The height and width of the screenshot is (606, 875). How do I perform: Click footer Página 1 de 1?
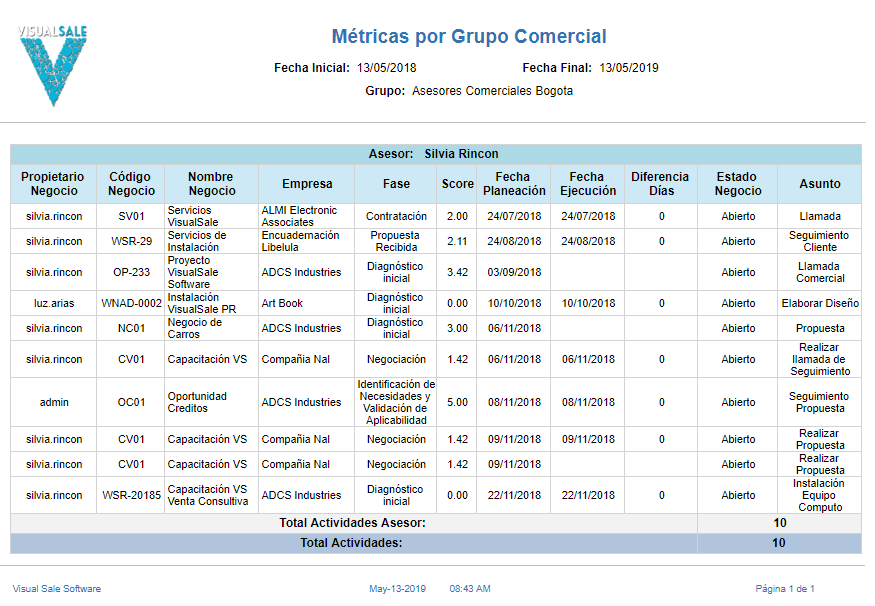pyautogui.click(x=785, y=589)
